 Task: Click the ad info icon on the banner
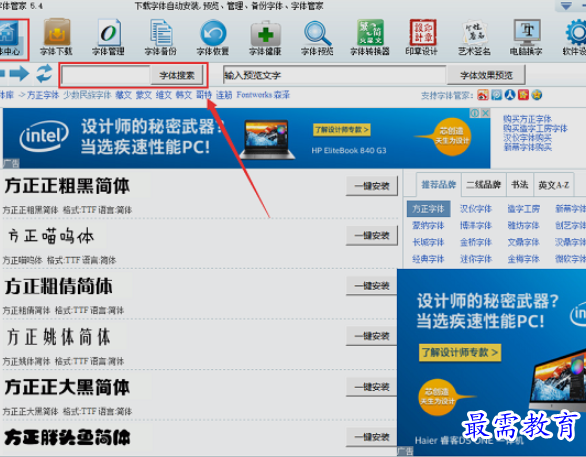pos(475,113)
